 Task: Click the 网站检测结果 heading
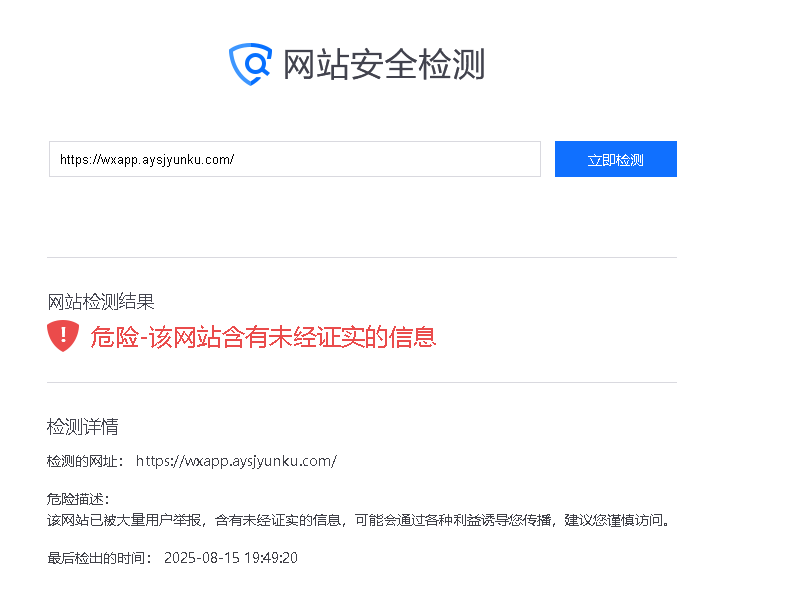point(101,302)
